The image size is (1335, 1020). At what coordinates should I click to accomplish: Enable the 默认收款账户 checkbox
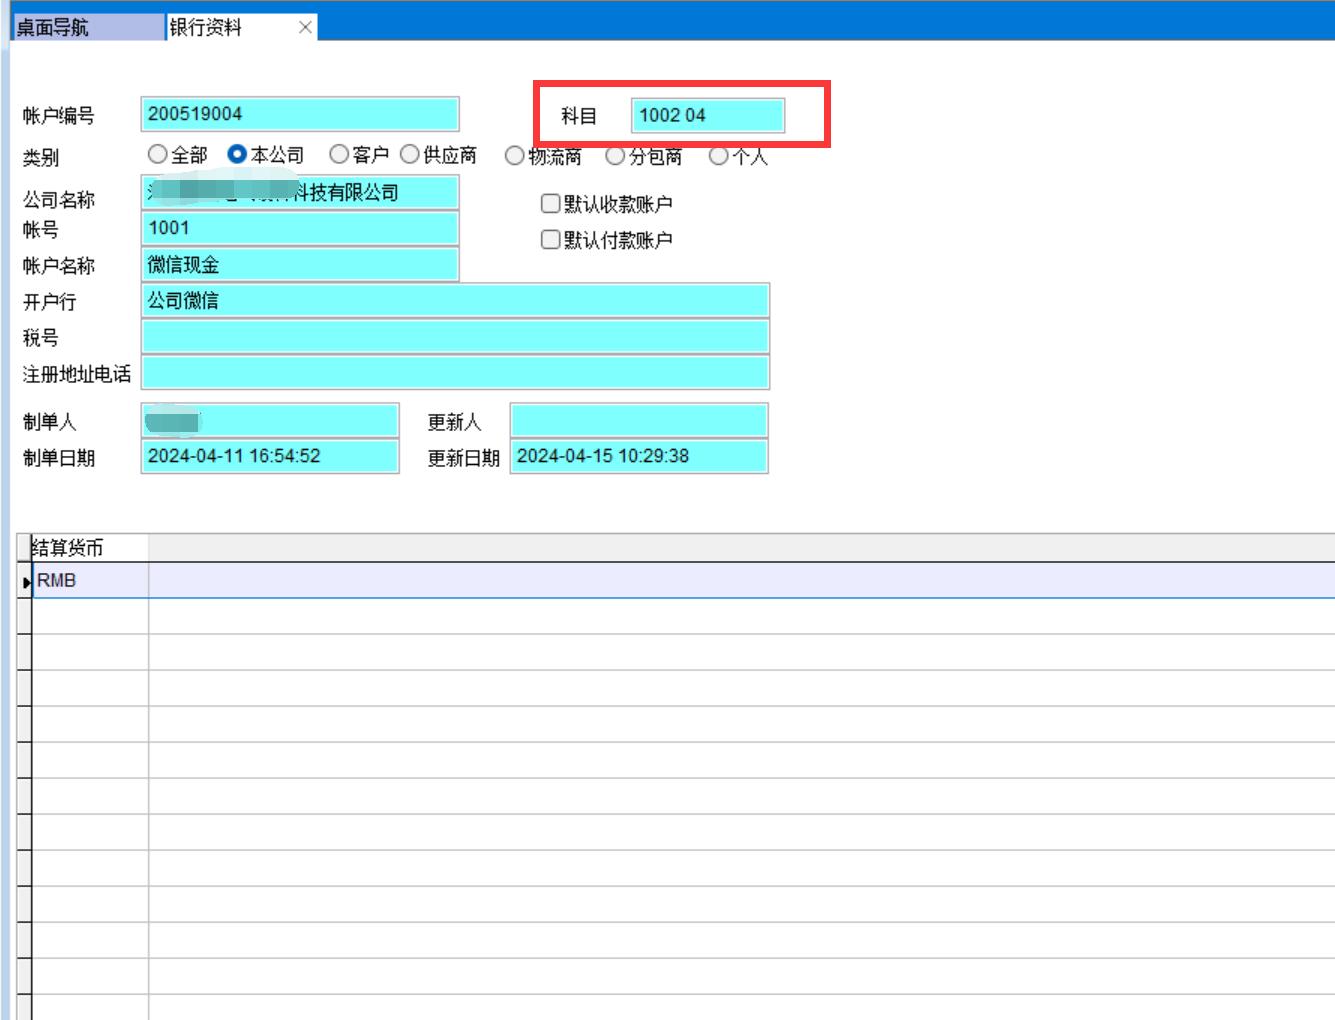(x=550, y=204)
